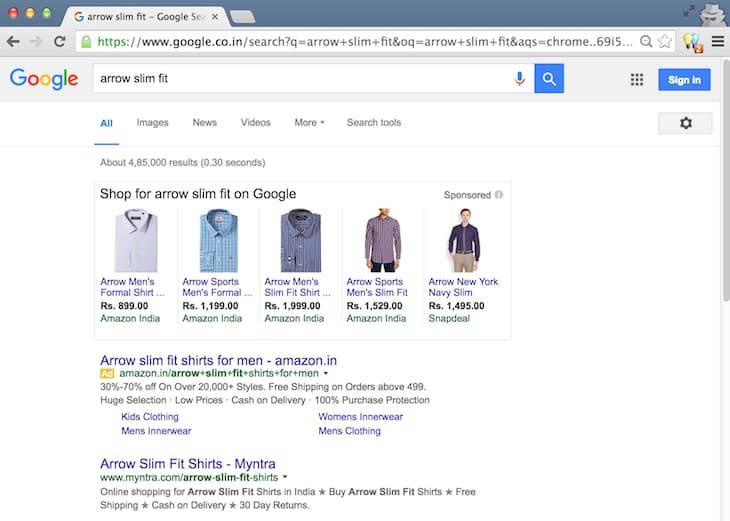The image size is (730, 521).
Task: Click the voice search microphone icon
Action: pyautogui.click(x=520, y=79)
